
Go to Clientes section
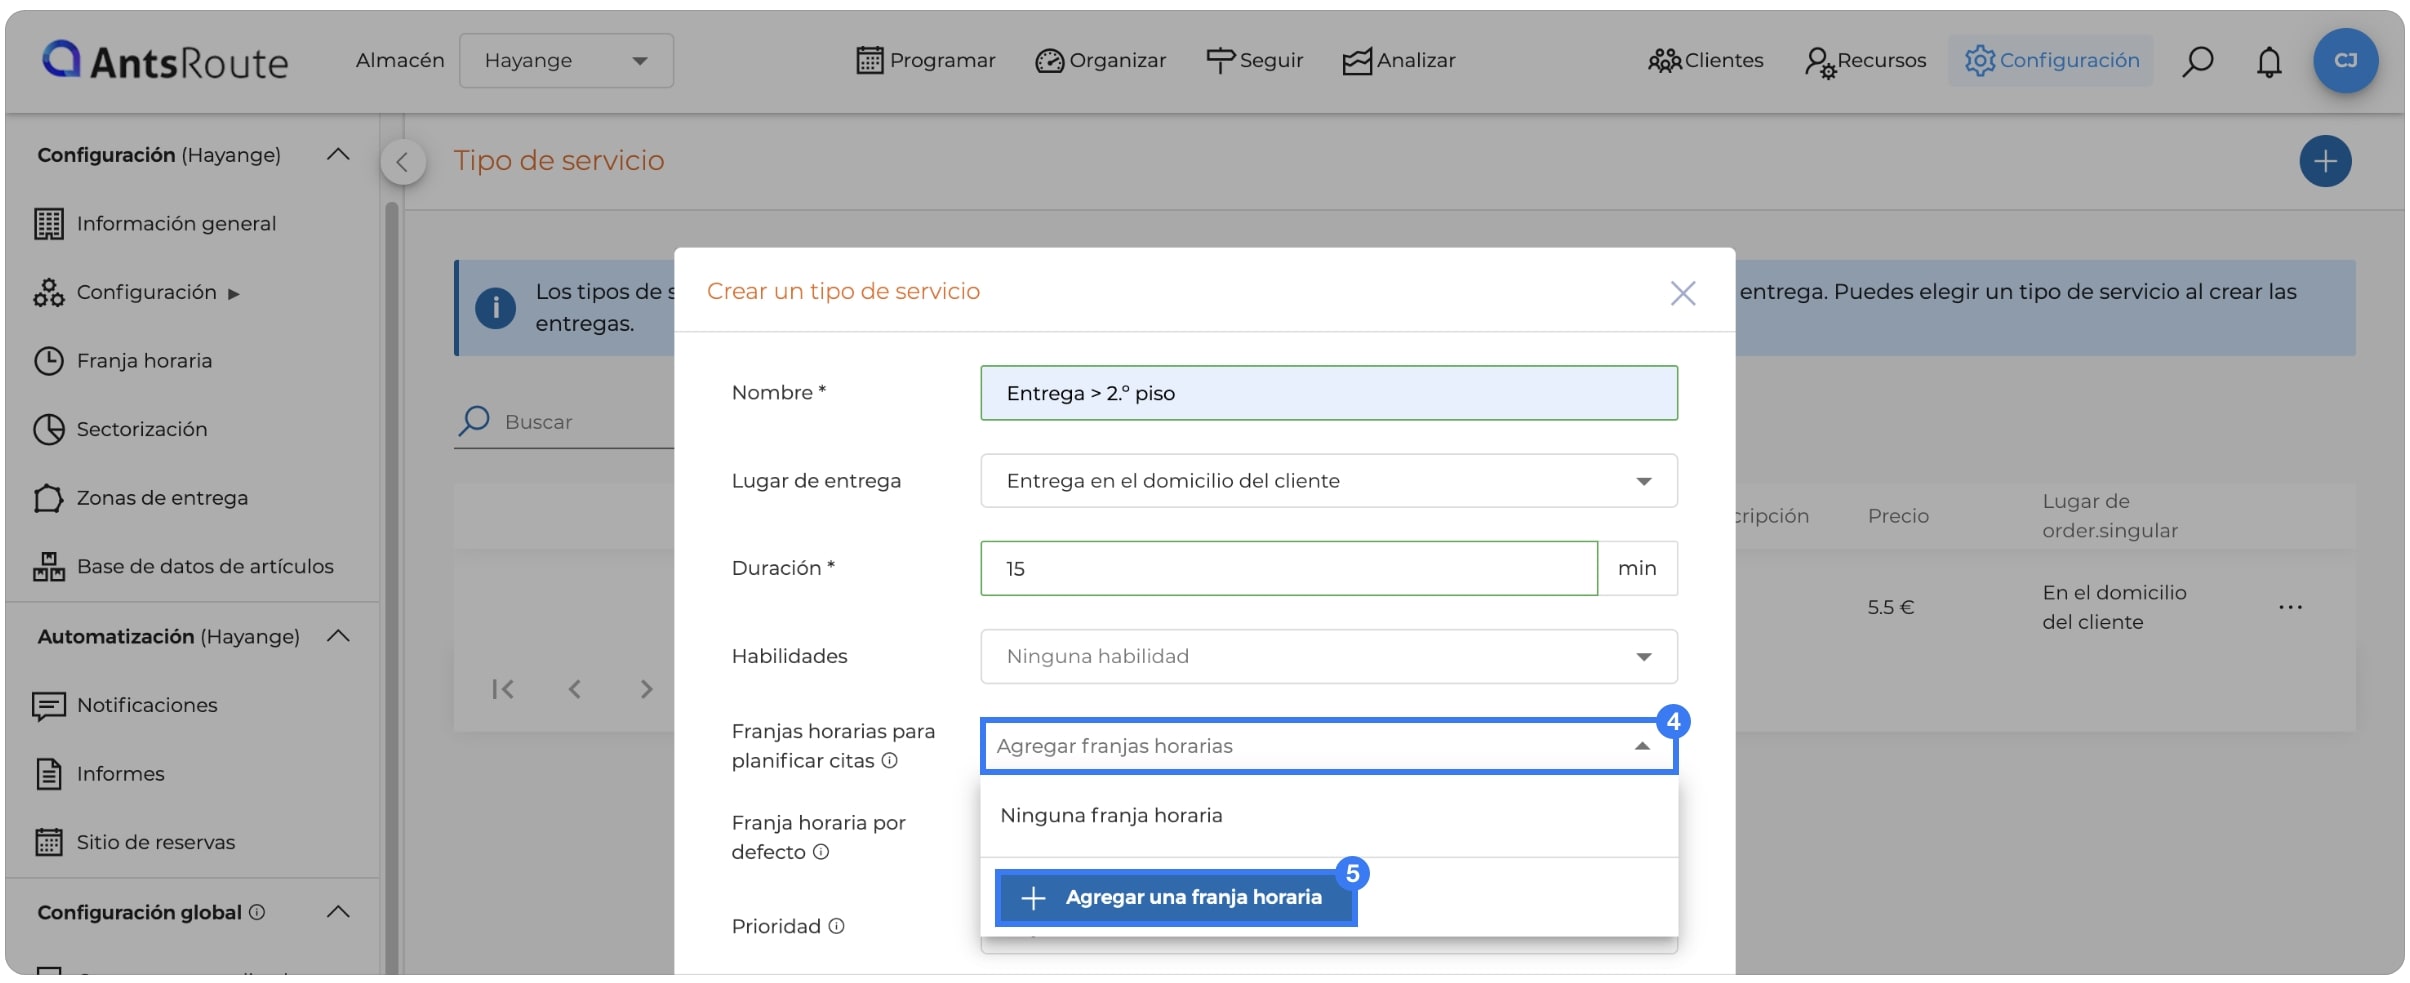point(1706,60)
